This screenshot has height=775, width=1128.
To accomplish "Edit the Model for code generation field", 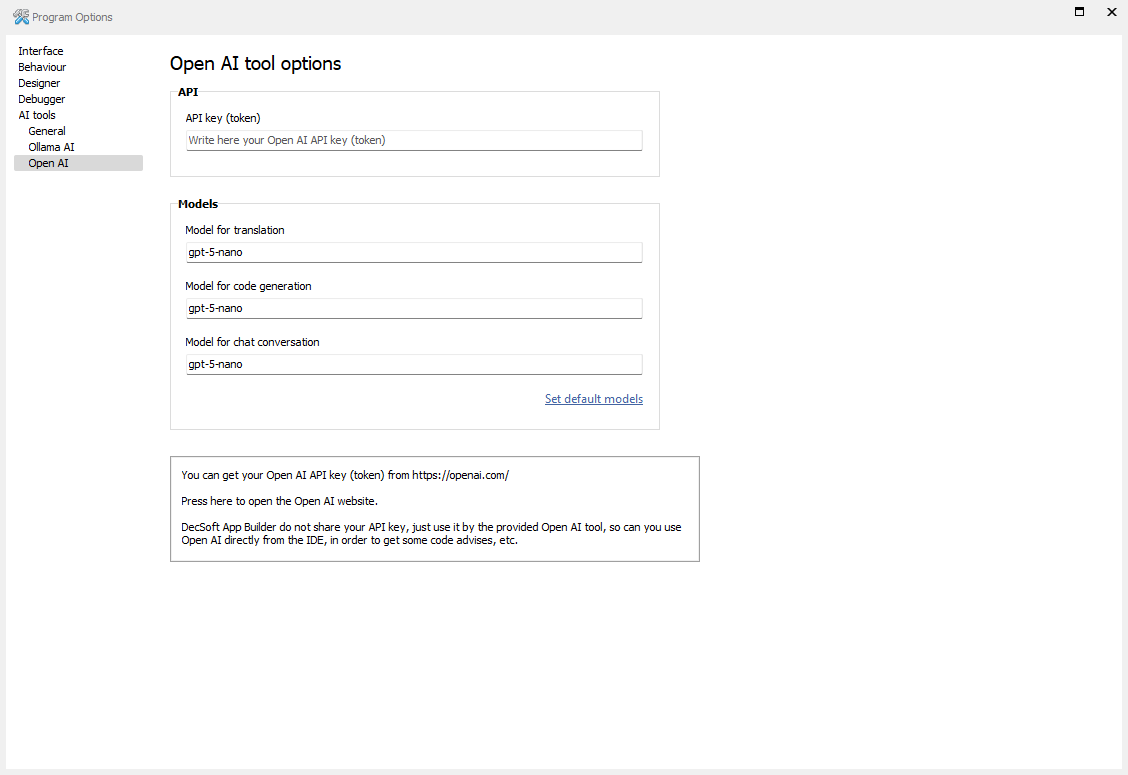I will tap(414, 309).
